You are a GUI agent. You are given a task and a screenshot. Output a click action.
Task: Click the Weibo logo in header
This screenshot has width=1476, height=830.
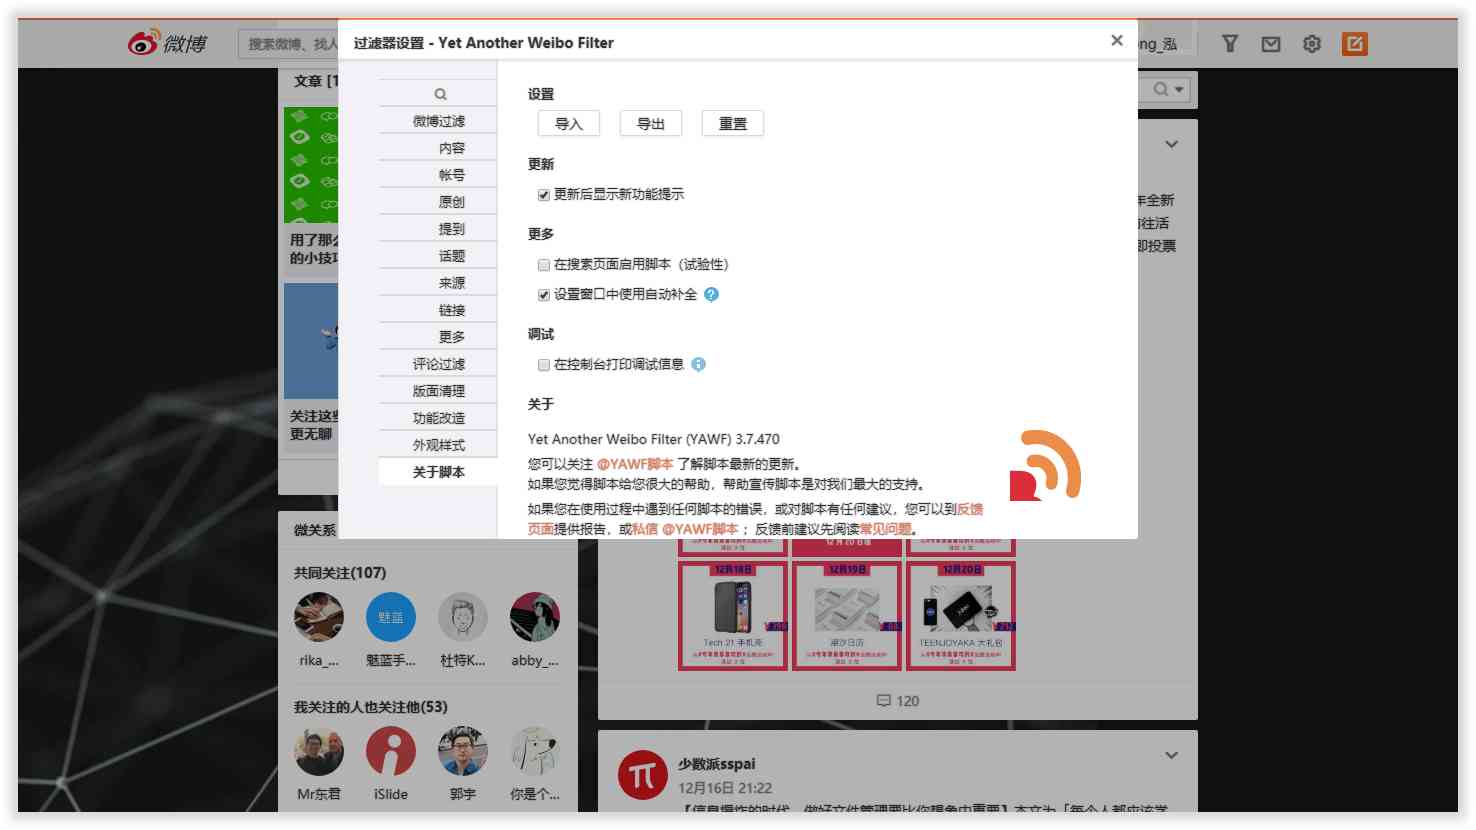click(167, 43)
